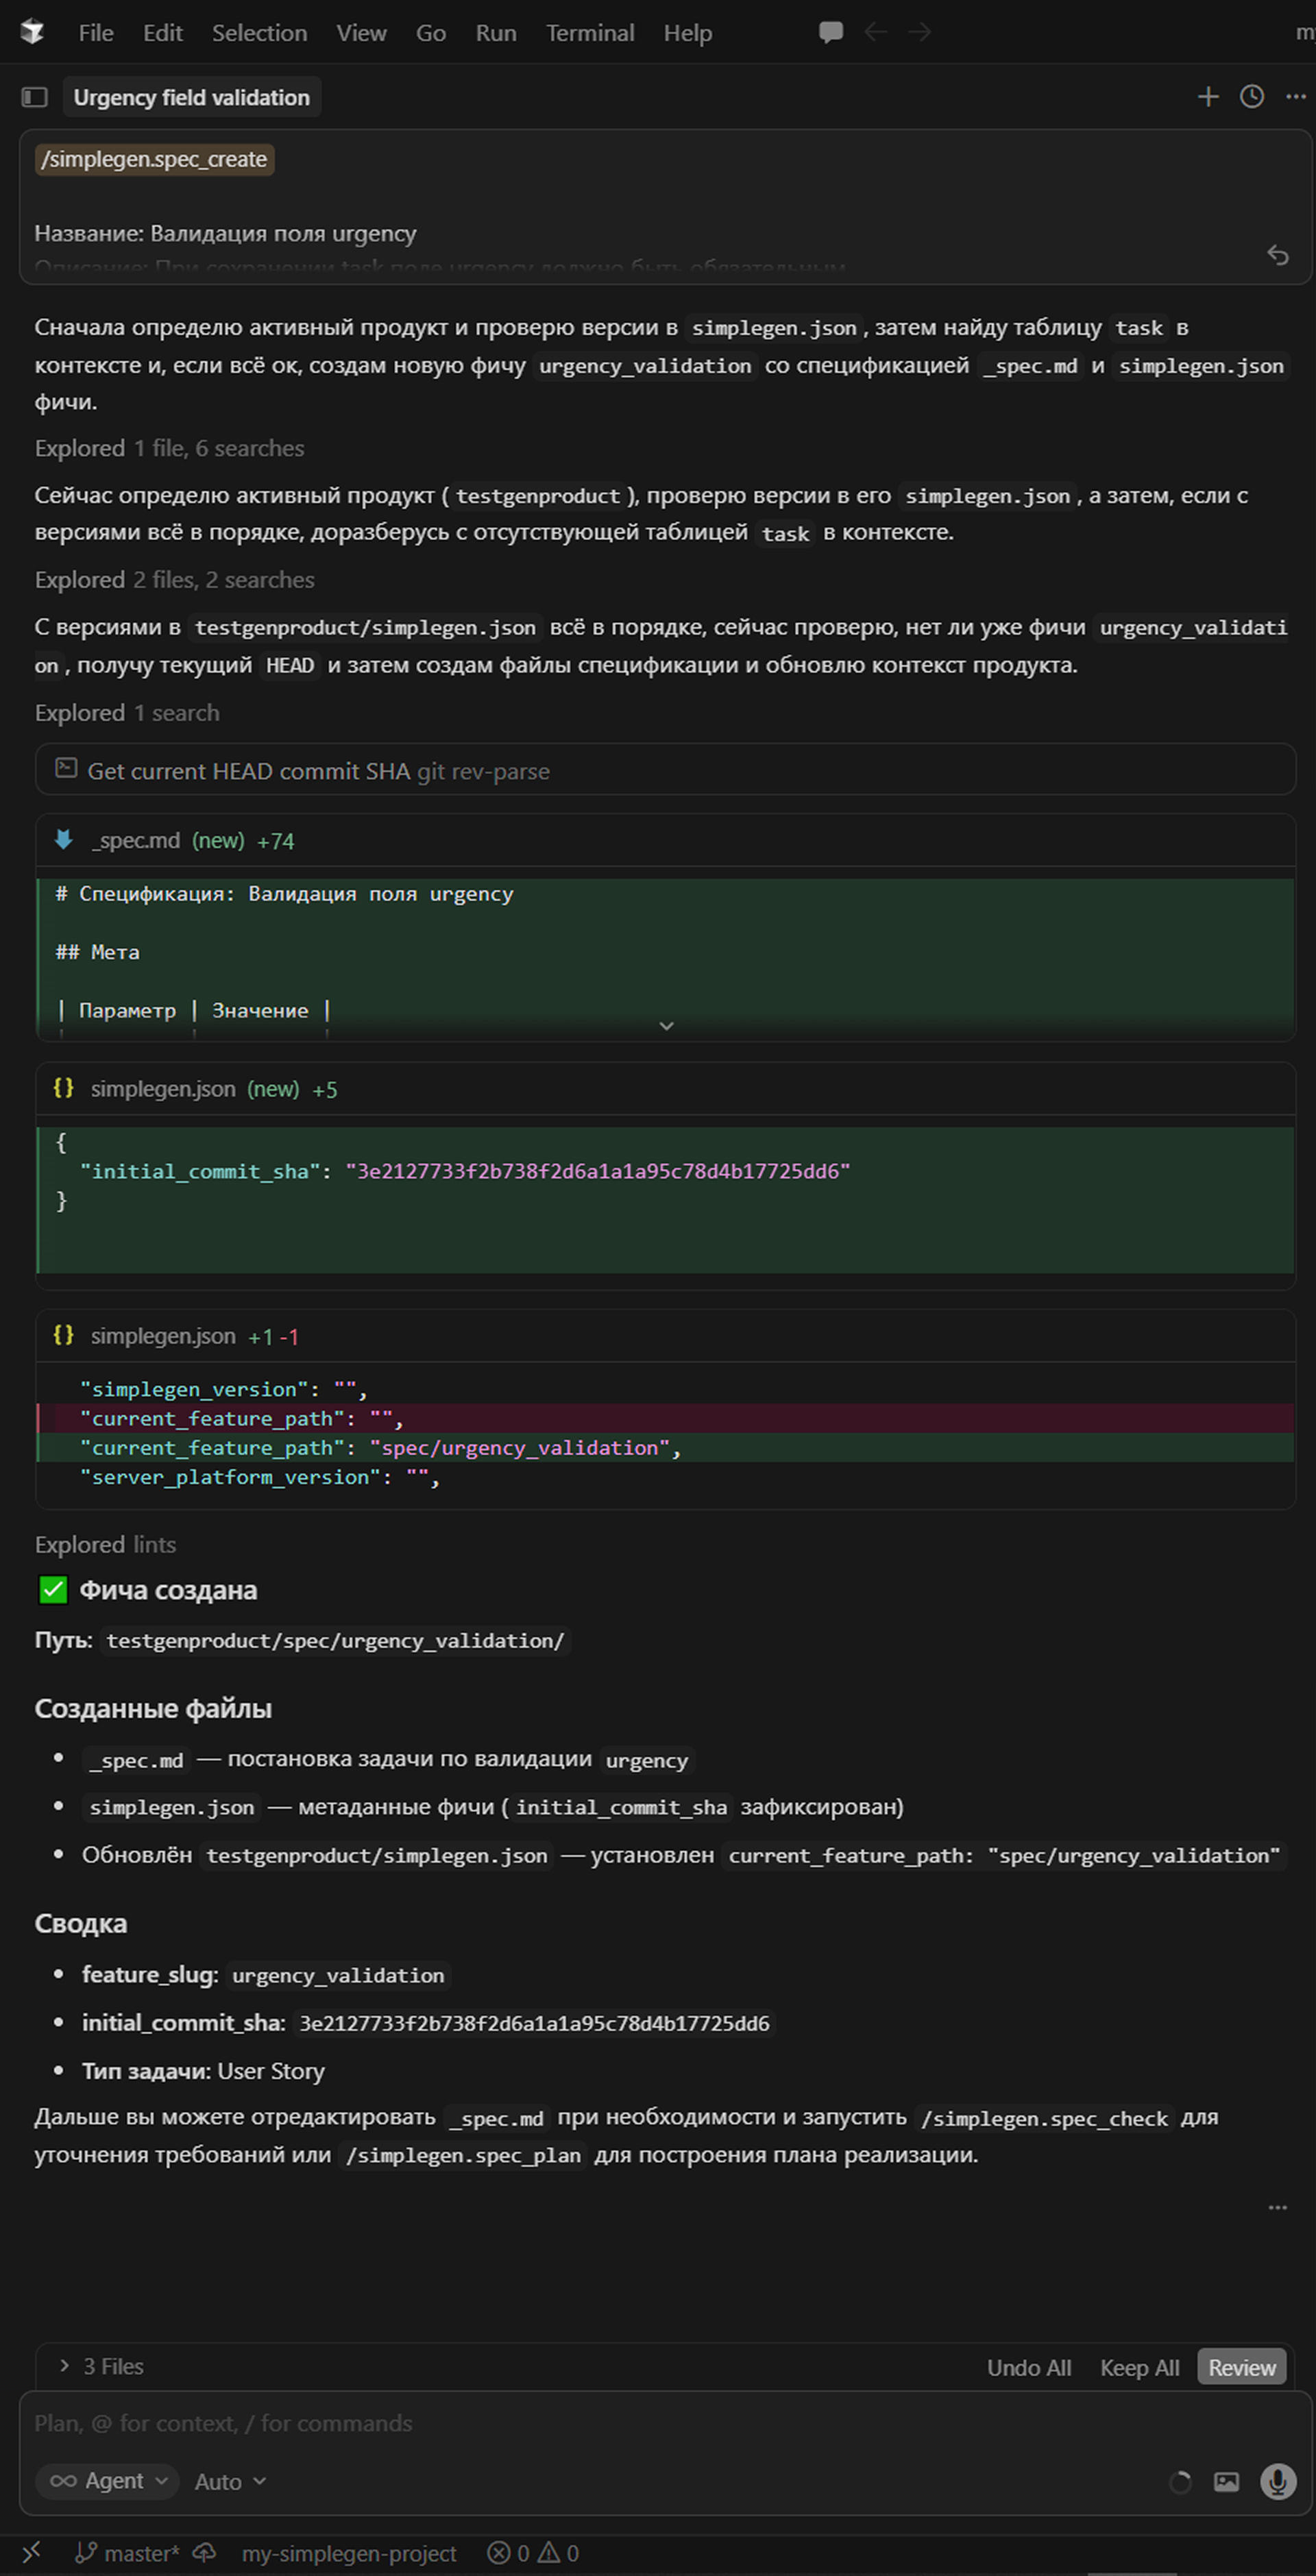Click the Review button
Image resolution: width=1316 pixels, height=2576 pixels.
click(1241, 2368)
